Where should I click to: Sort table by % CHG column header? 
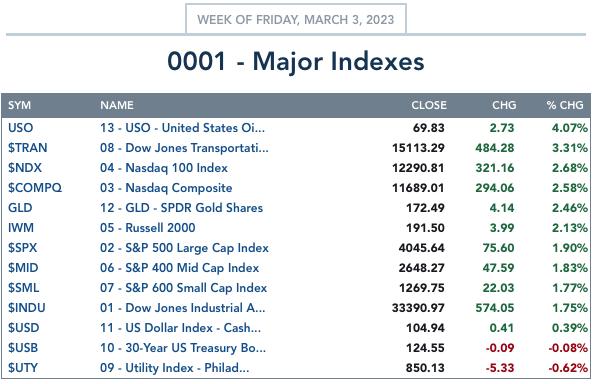tap(565, 105)
